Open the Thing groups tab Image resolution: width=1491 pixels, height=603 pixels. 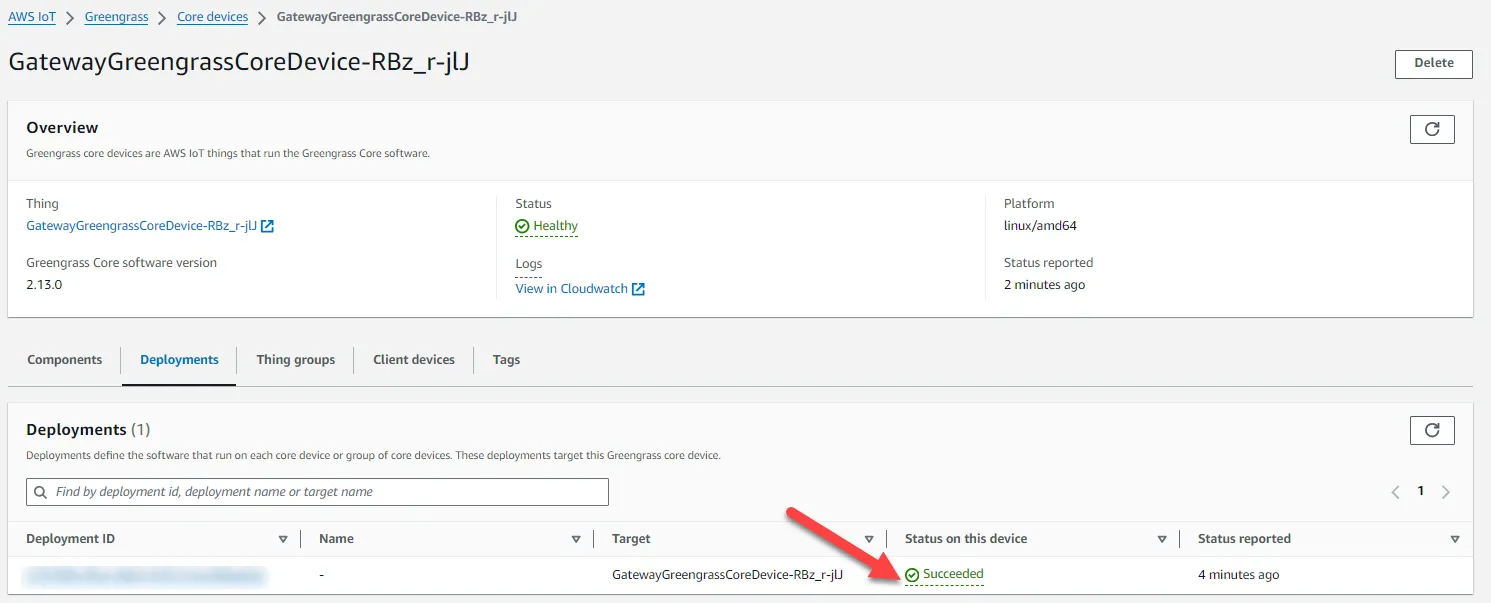point(296,360)
